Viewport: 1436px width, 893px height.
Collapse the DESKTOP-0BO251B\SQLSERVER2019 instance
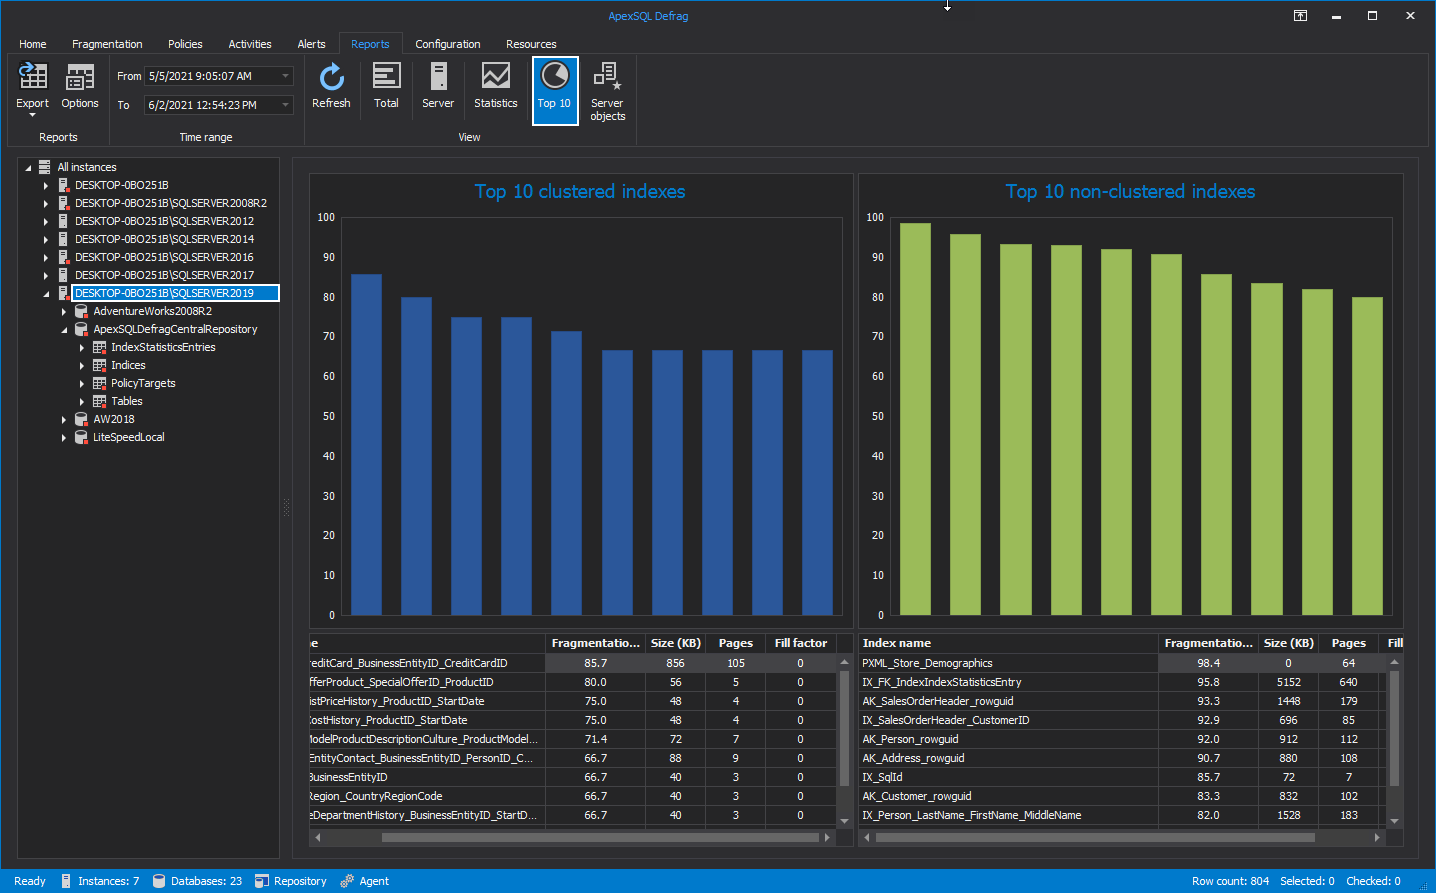tap(46, 292)
